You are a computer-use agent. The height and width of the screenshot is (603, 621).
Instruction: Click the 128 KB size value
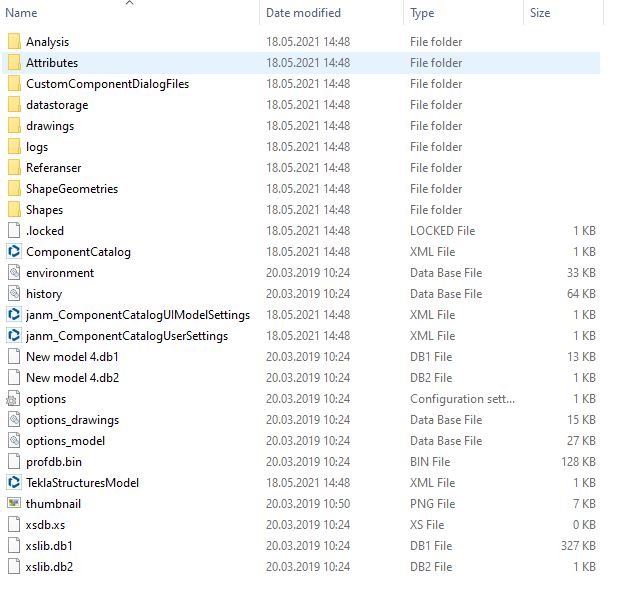click(578, 462)
